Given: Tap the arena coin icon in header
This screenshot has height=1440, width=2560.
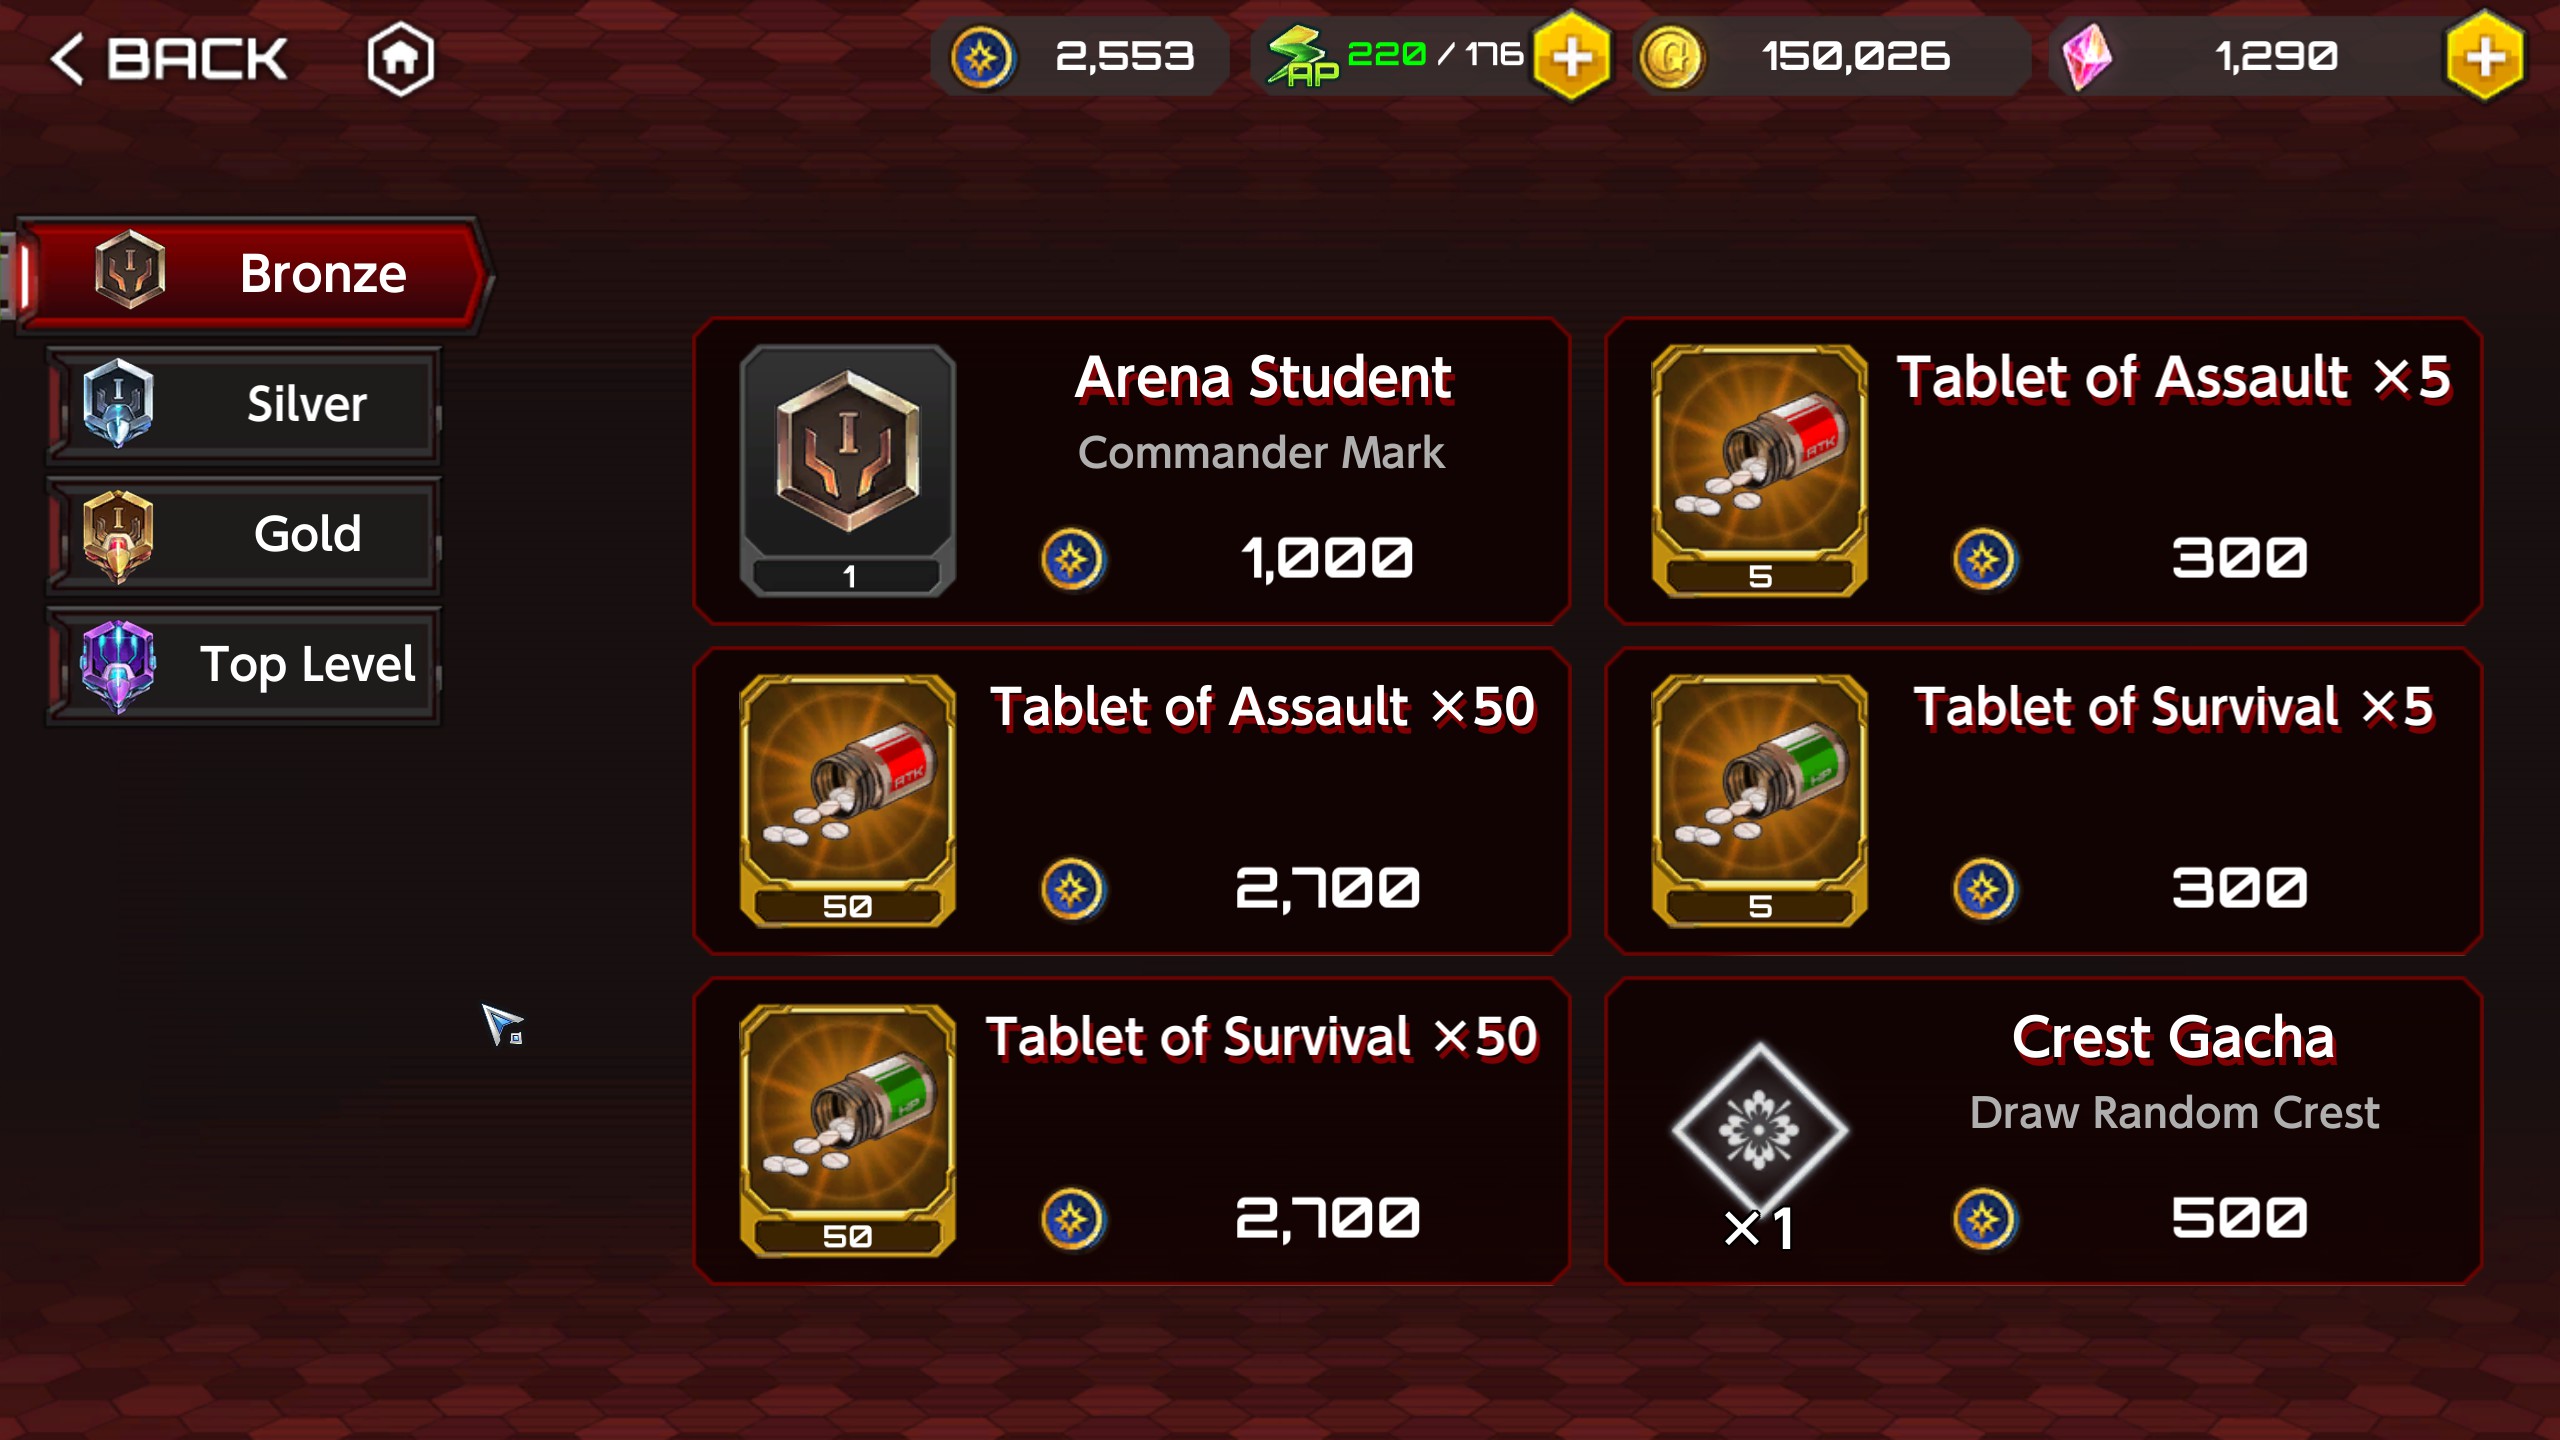Looking at the screenshot, I should pyautogui.click(x=981, y=57).
